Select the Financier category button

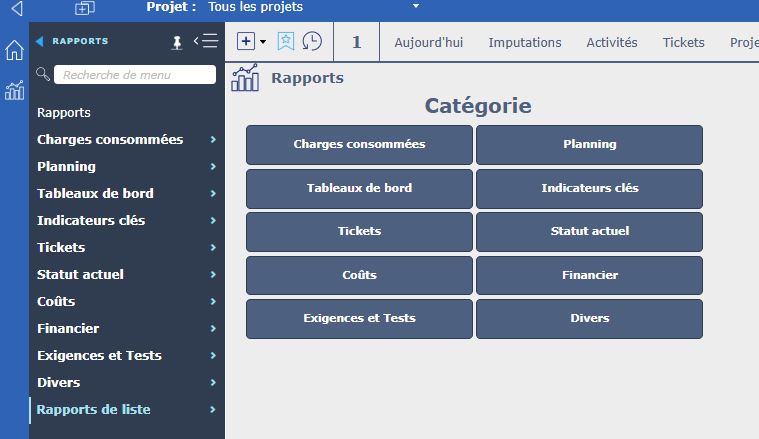click(x=589, y=275)
